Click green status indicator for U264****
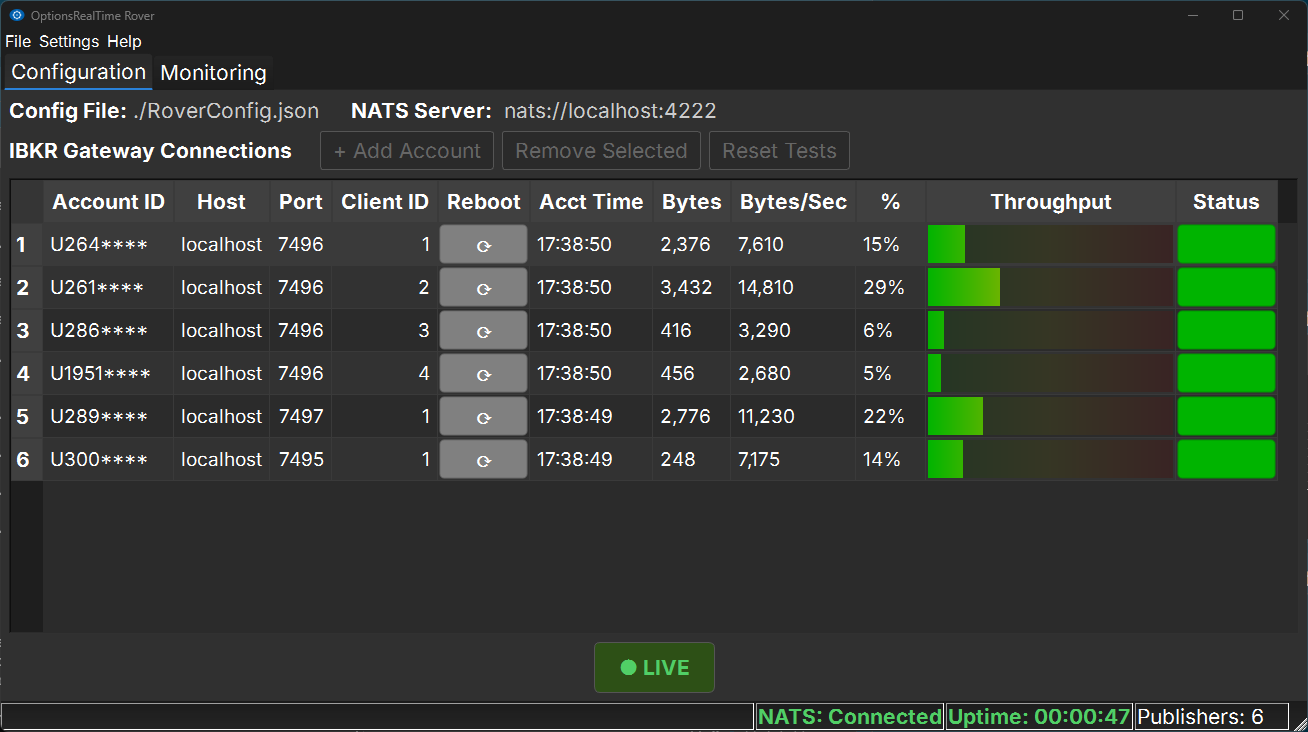Screen dimensions: 1308x732 [1226, 245]
